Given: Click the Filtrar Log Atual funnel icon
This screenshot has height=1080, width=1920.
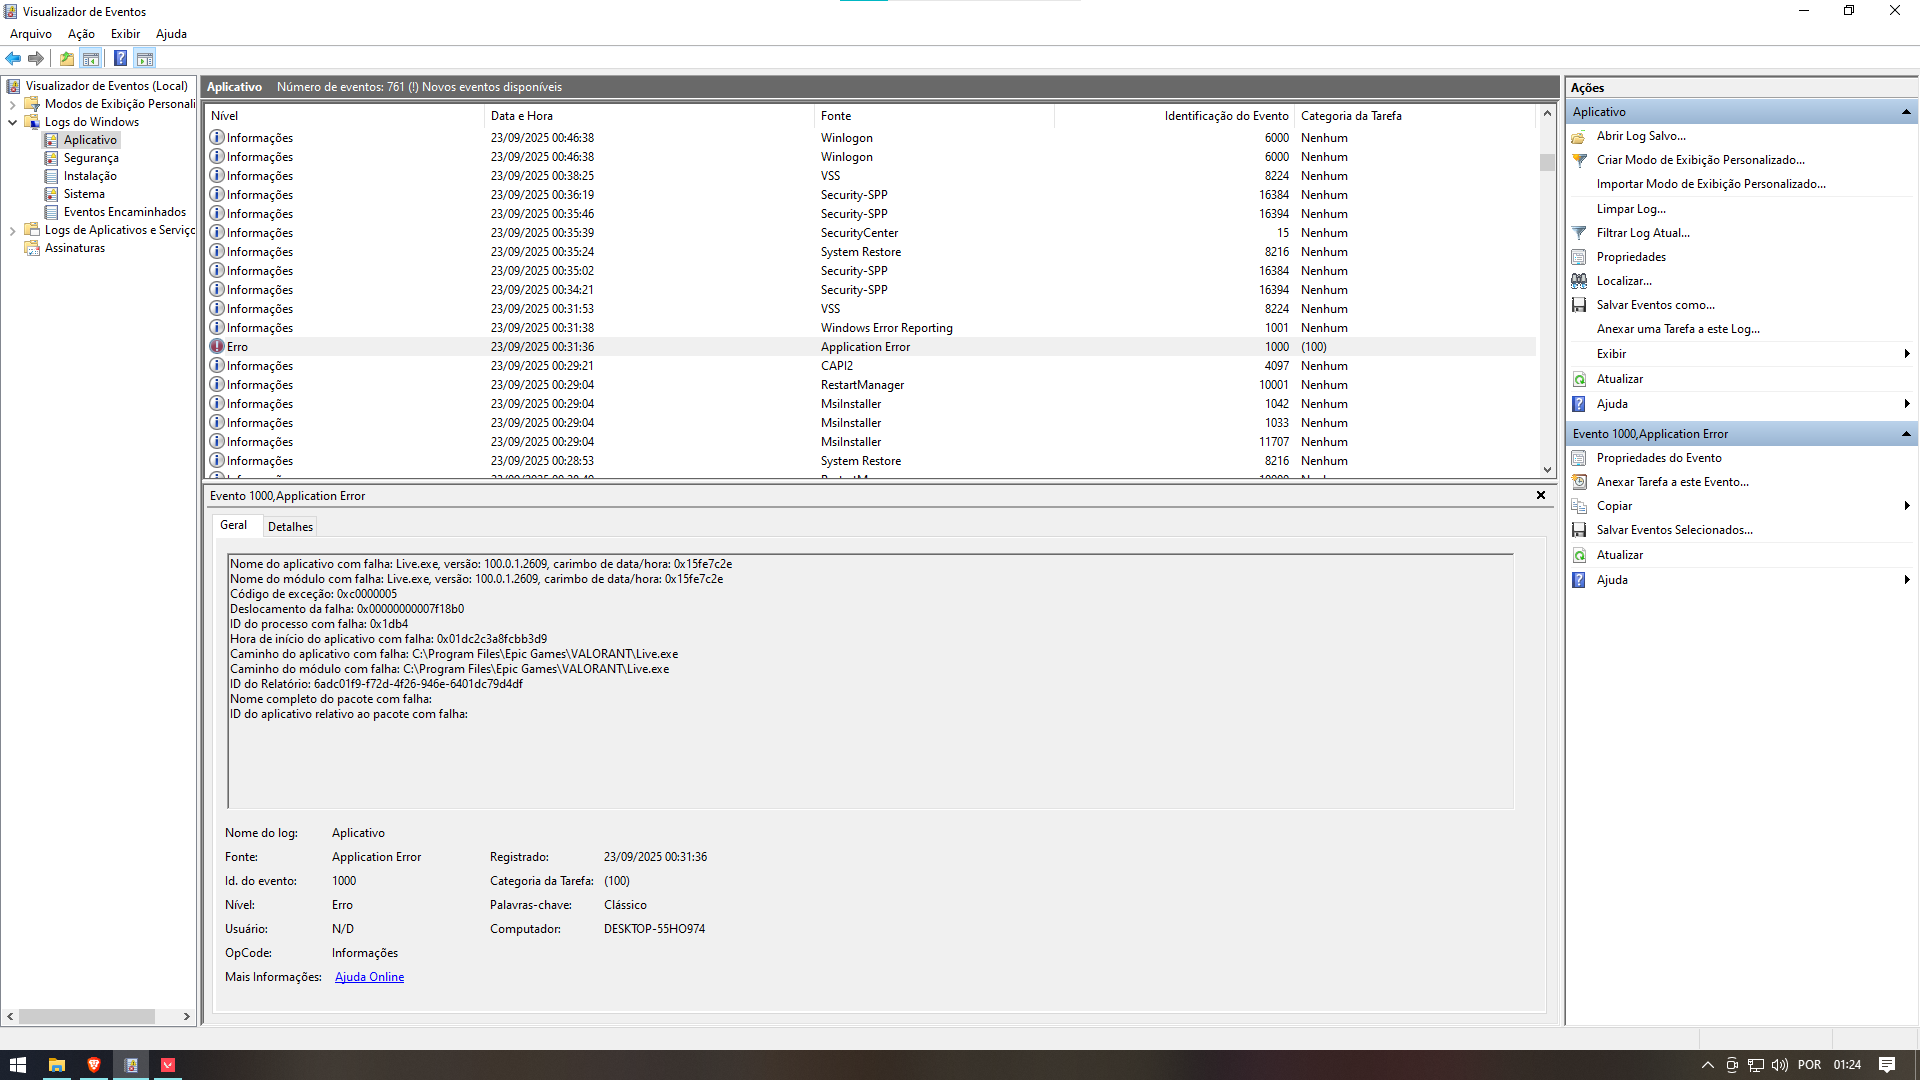Looking at the screenshot, I should [1579, 233].
